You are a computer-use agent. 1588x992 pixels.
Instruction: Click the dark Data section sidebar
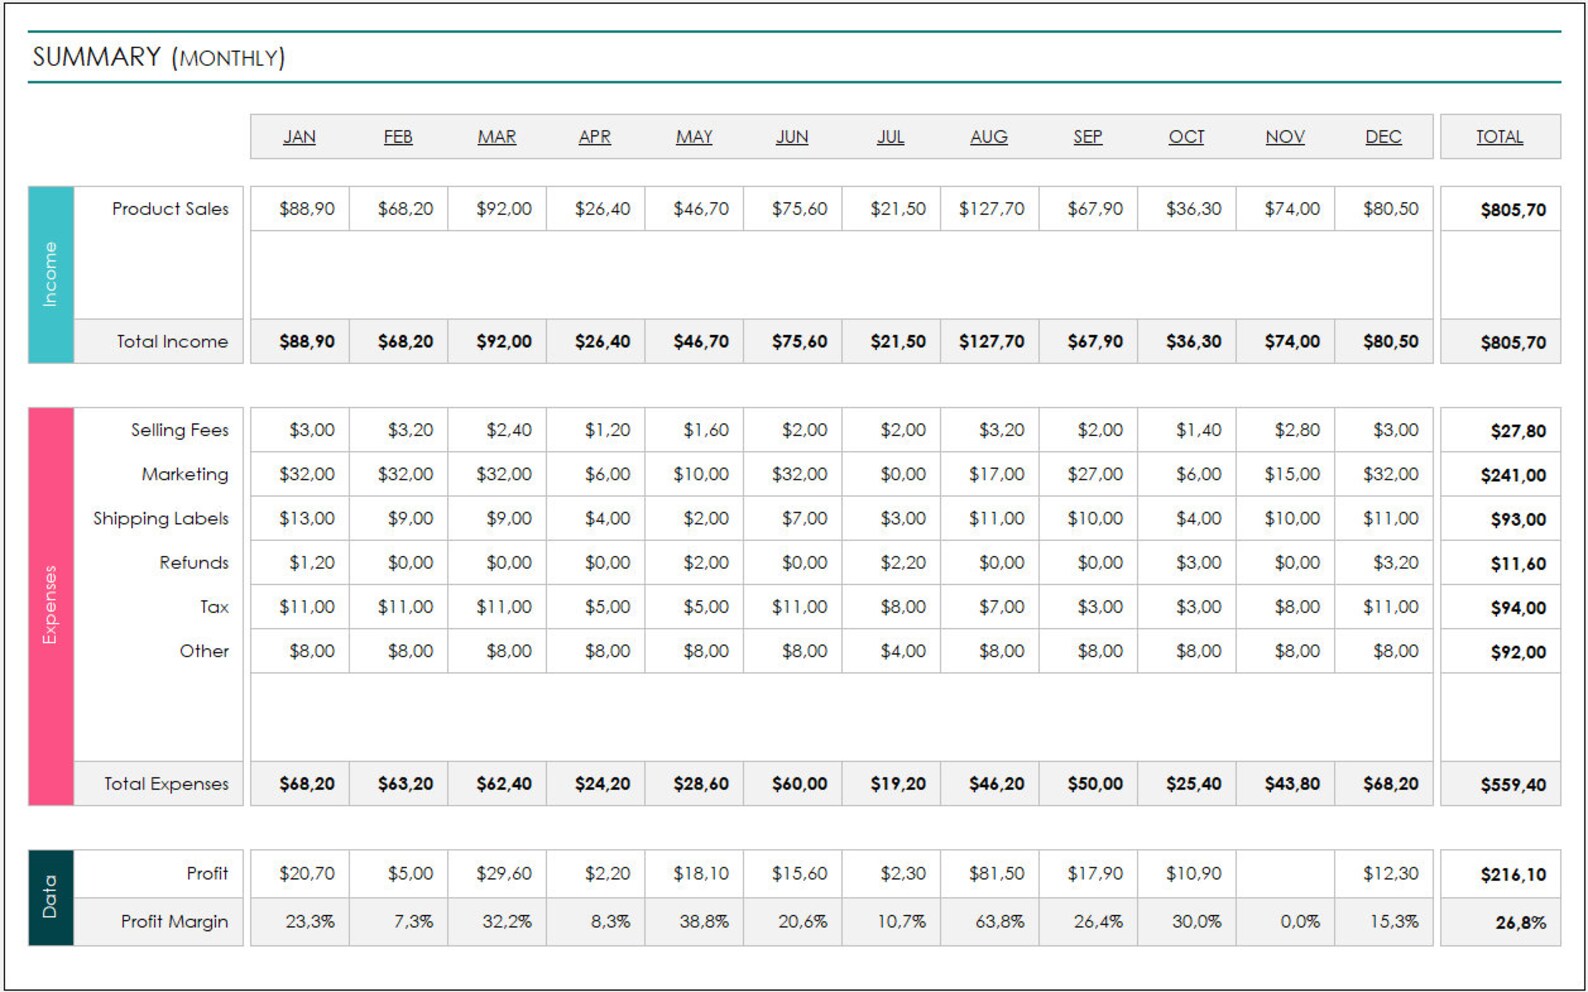pyautogui.click(x=51, y=898)
